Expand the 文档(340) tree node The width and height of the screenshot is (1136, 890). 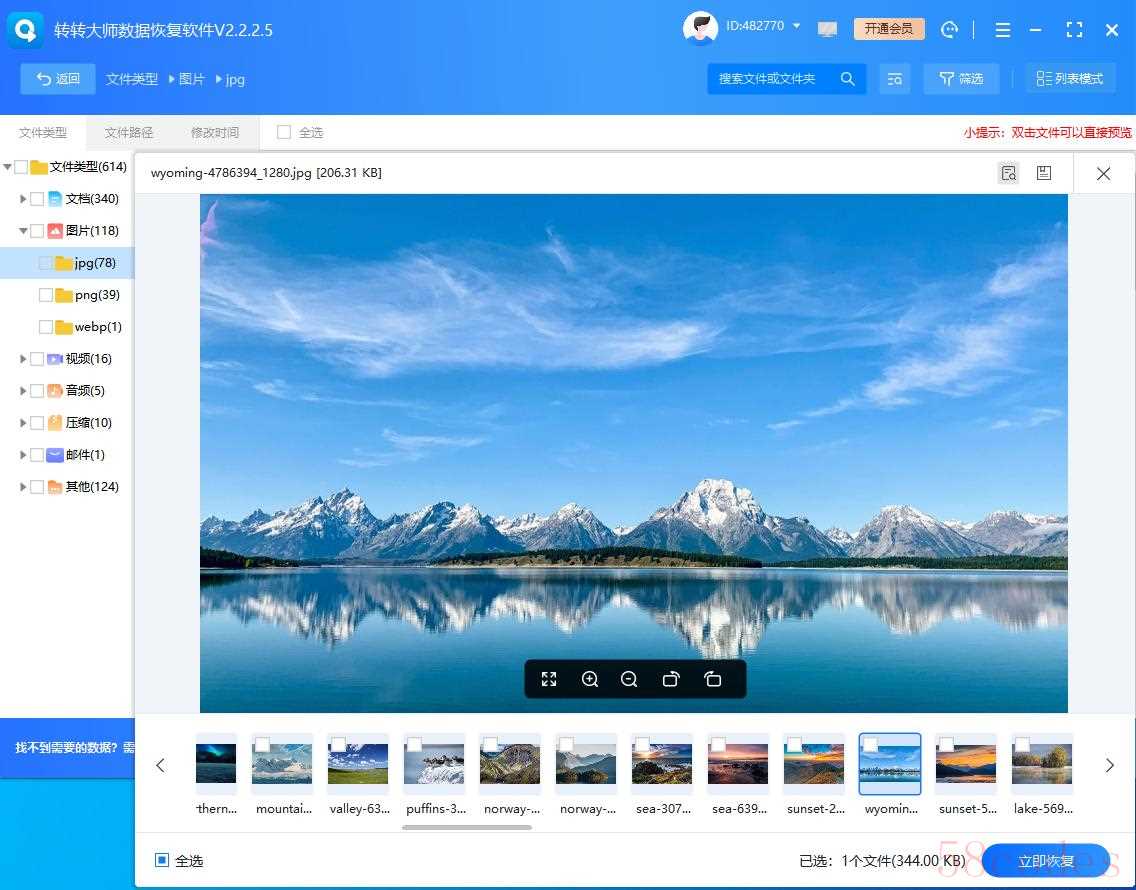pyautogui.click(x=23, y=199)
